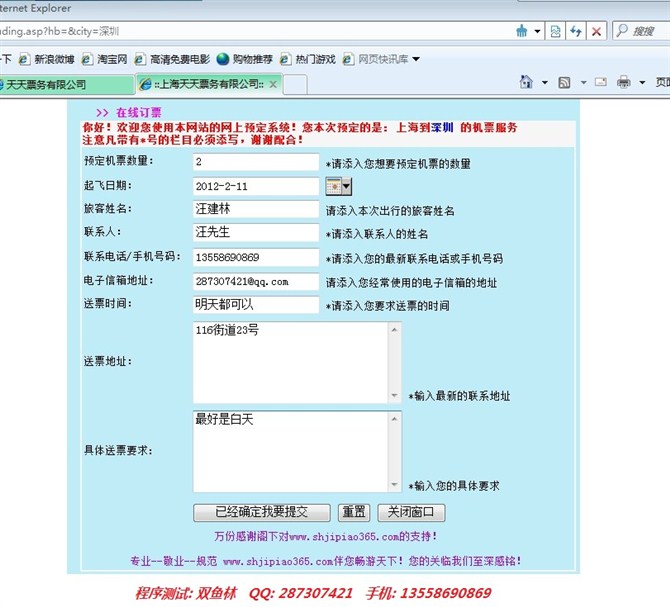670x607 pixels.
Task: Open 新浪微博 favorites link
Action: (47, 59)
